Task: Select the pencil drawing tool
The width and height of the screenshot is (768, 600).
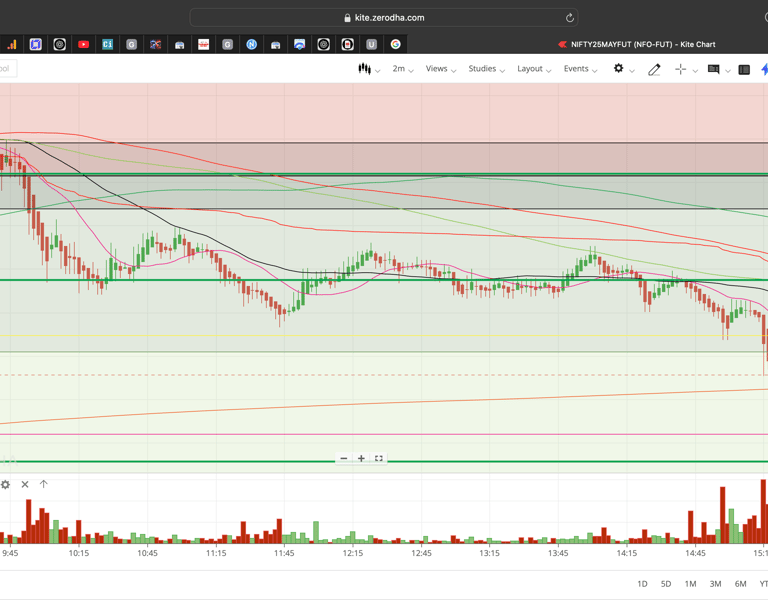Action: [x=654, y=70]
